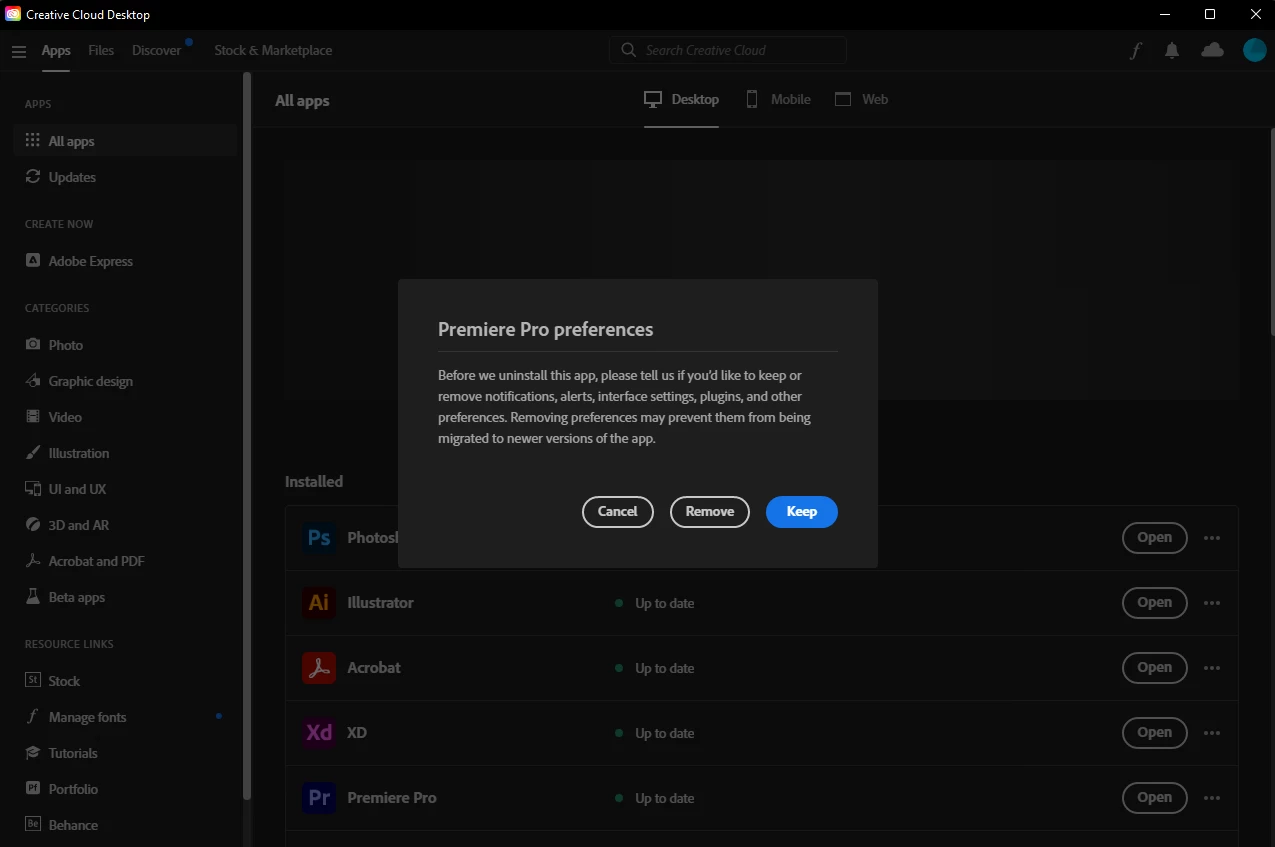
Task: Select the Desktop apps tab
Action: pyautogui.click(x=681, y=100)
